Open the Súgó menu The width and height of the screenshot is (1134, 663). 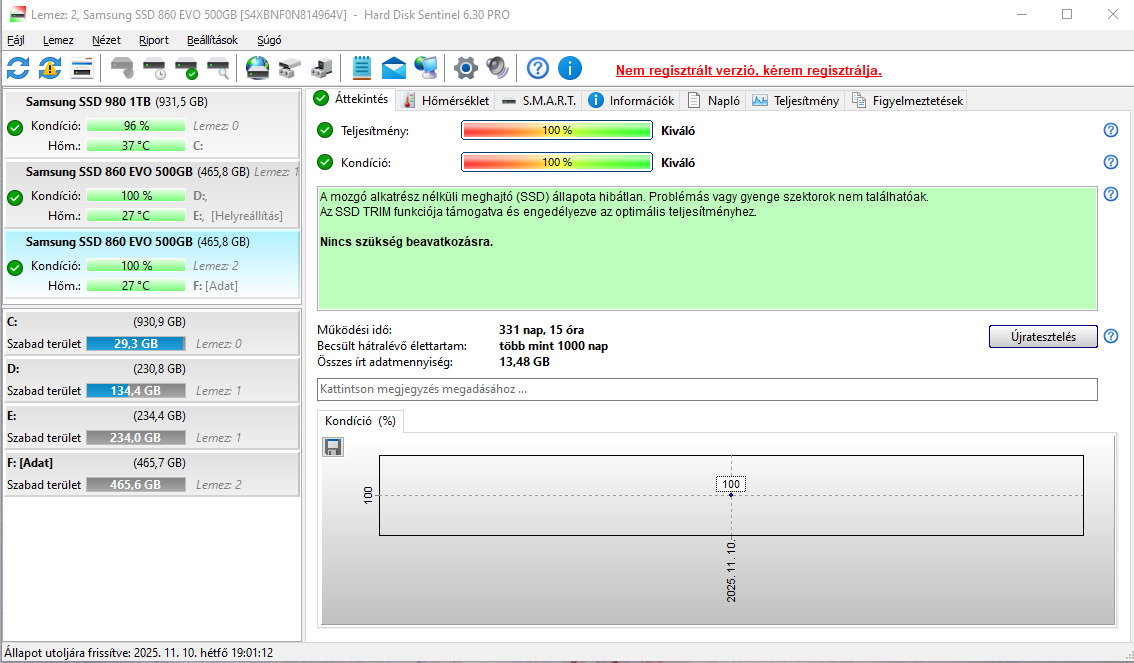coord(269,40)
